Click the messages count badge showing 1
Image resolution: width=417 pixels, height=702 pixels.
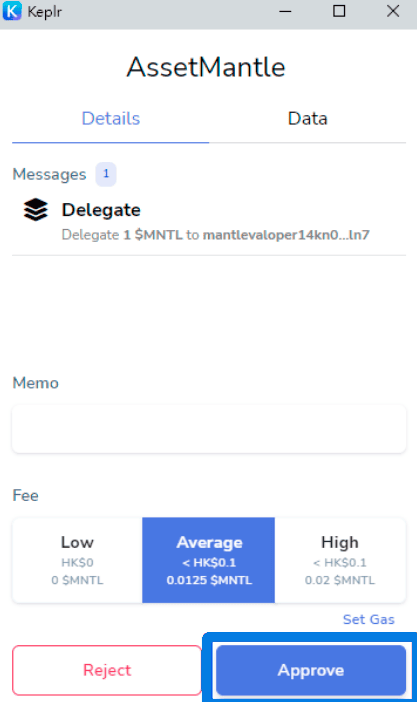(106, 174)
